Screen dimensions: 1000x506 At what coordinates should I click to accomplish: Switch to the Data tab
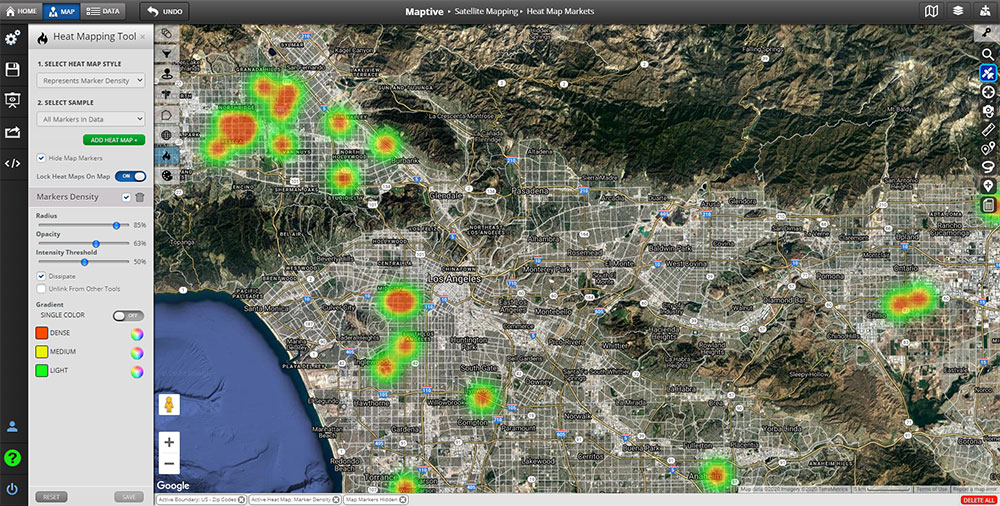pyautogui.click(x=102, y=11)
